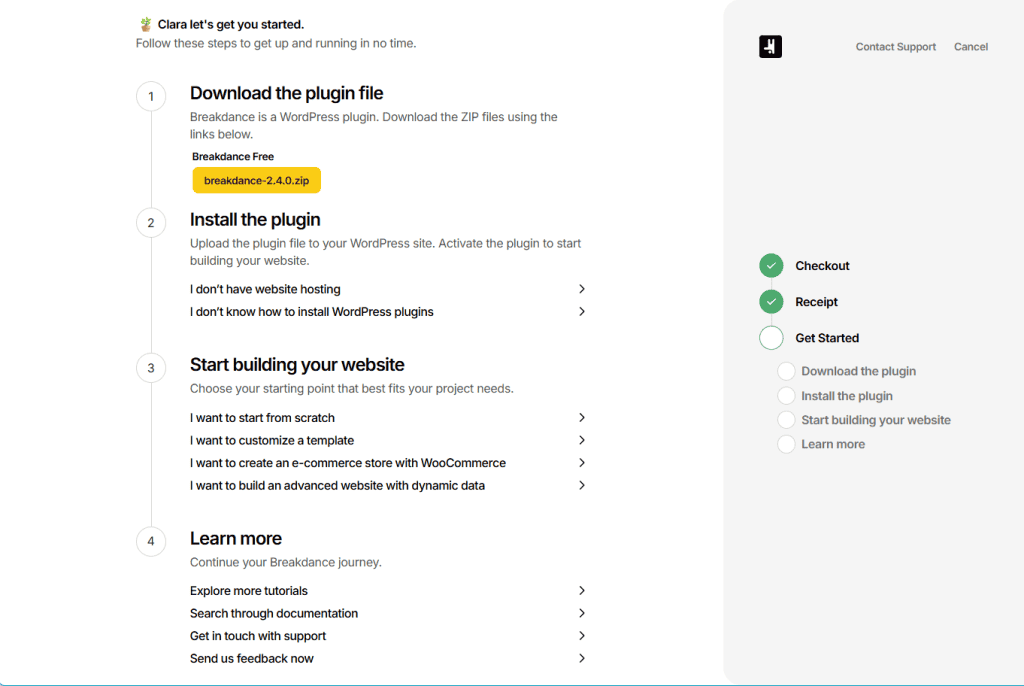1024x686 pixels.
Task: Toggle the Learn more sidebar circle
Action: tap(786, 444)
